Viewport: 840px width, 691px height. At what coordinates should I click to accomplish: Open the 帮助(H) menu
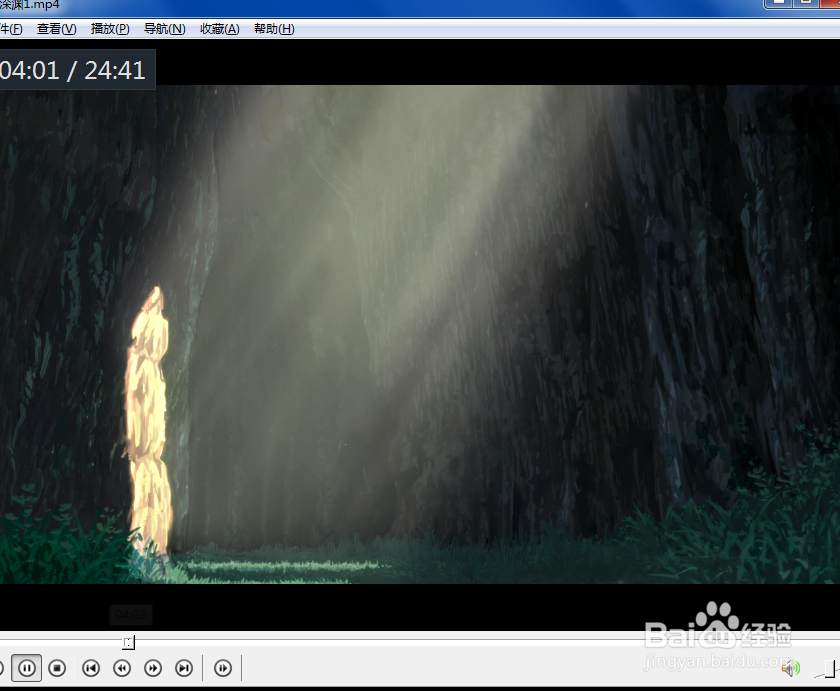tap(274, 29)
